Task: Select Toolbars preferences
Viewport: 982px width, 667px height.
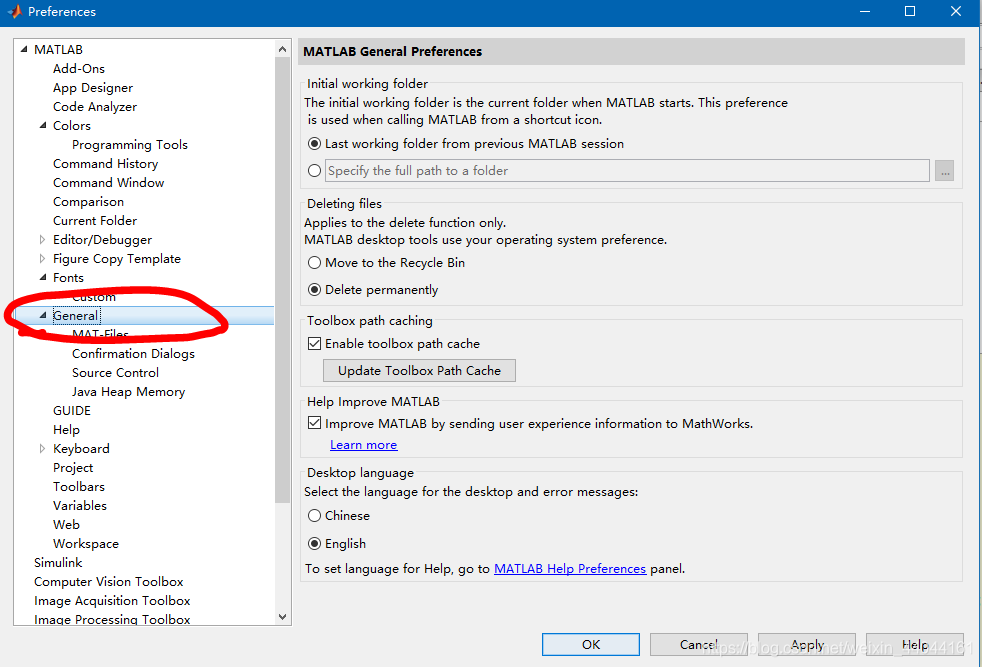Action: click(x=79, y=487)
